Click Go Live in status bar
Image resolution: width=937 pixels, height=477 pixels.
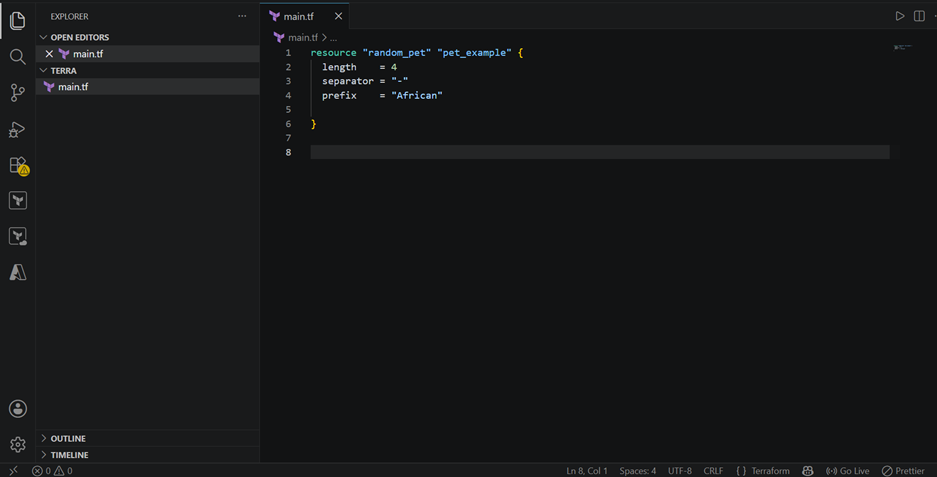tap(847, 470)
